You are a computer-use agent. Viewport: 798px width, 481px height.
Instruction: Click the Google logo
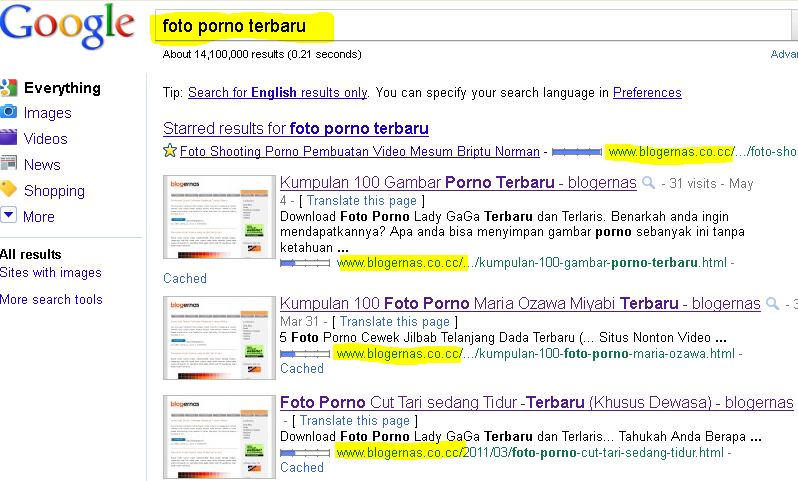pos(67,27)
